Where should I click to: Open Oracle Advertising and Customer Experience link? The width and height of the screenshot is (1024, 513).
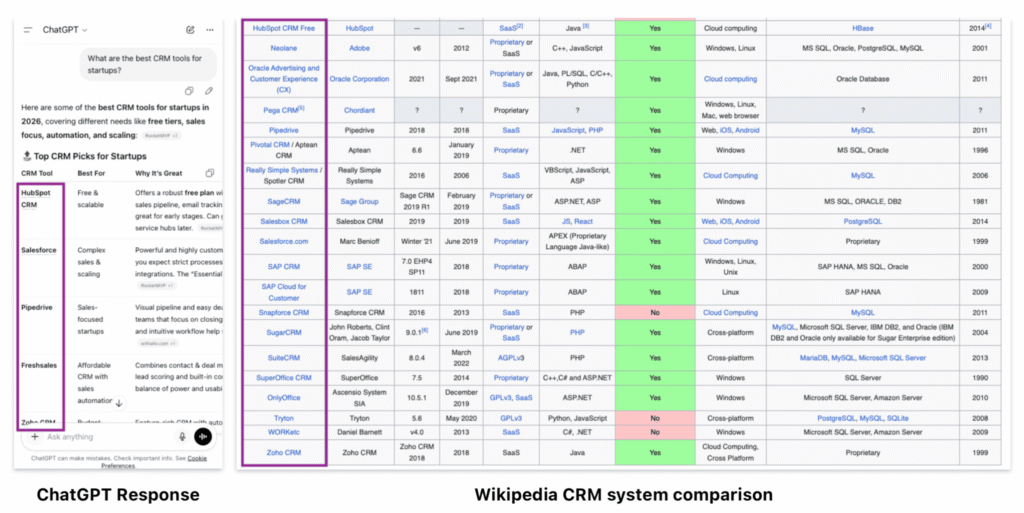tap(283, 78)
